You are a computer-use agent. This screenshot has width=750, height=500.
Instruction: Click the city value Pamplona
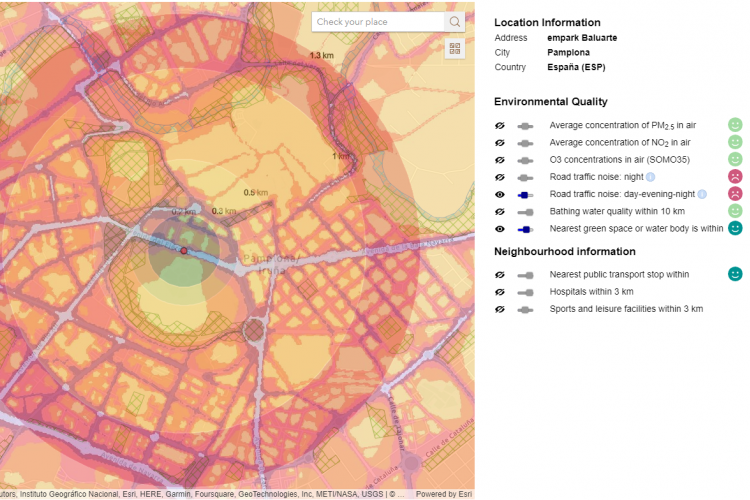coord(568,53)
